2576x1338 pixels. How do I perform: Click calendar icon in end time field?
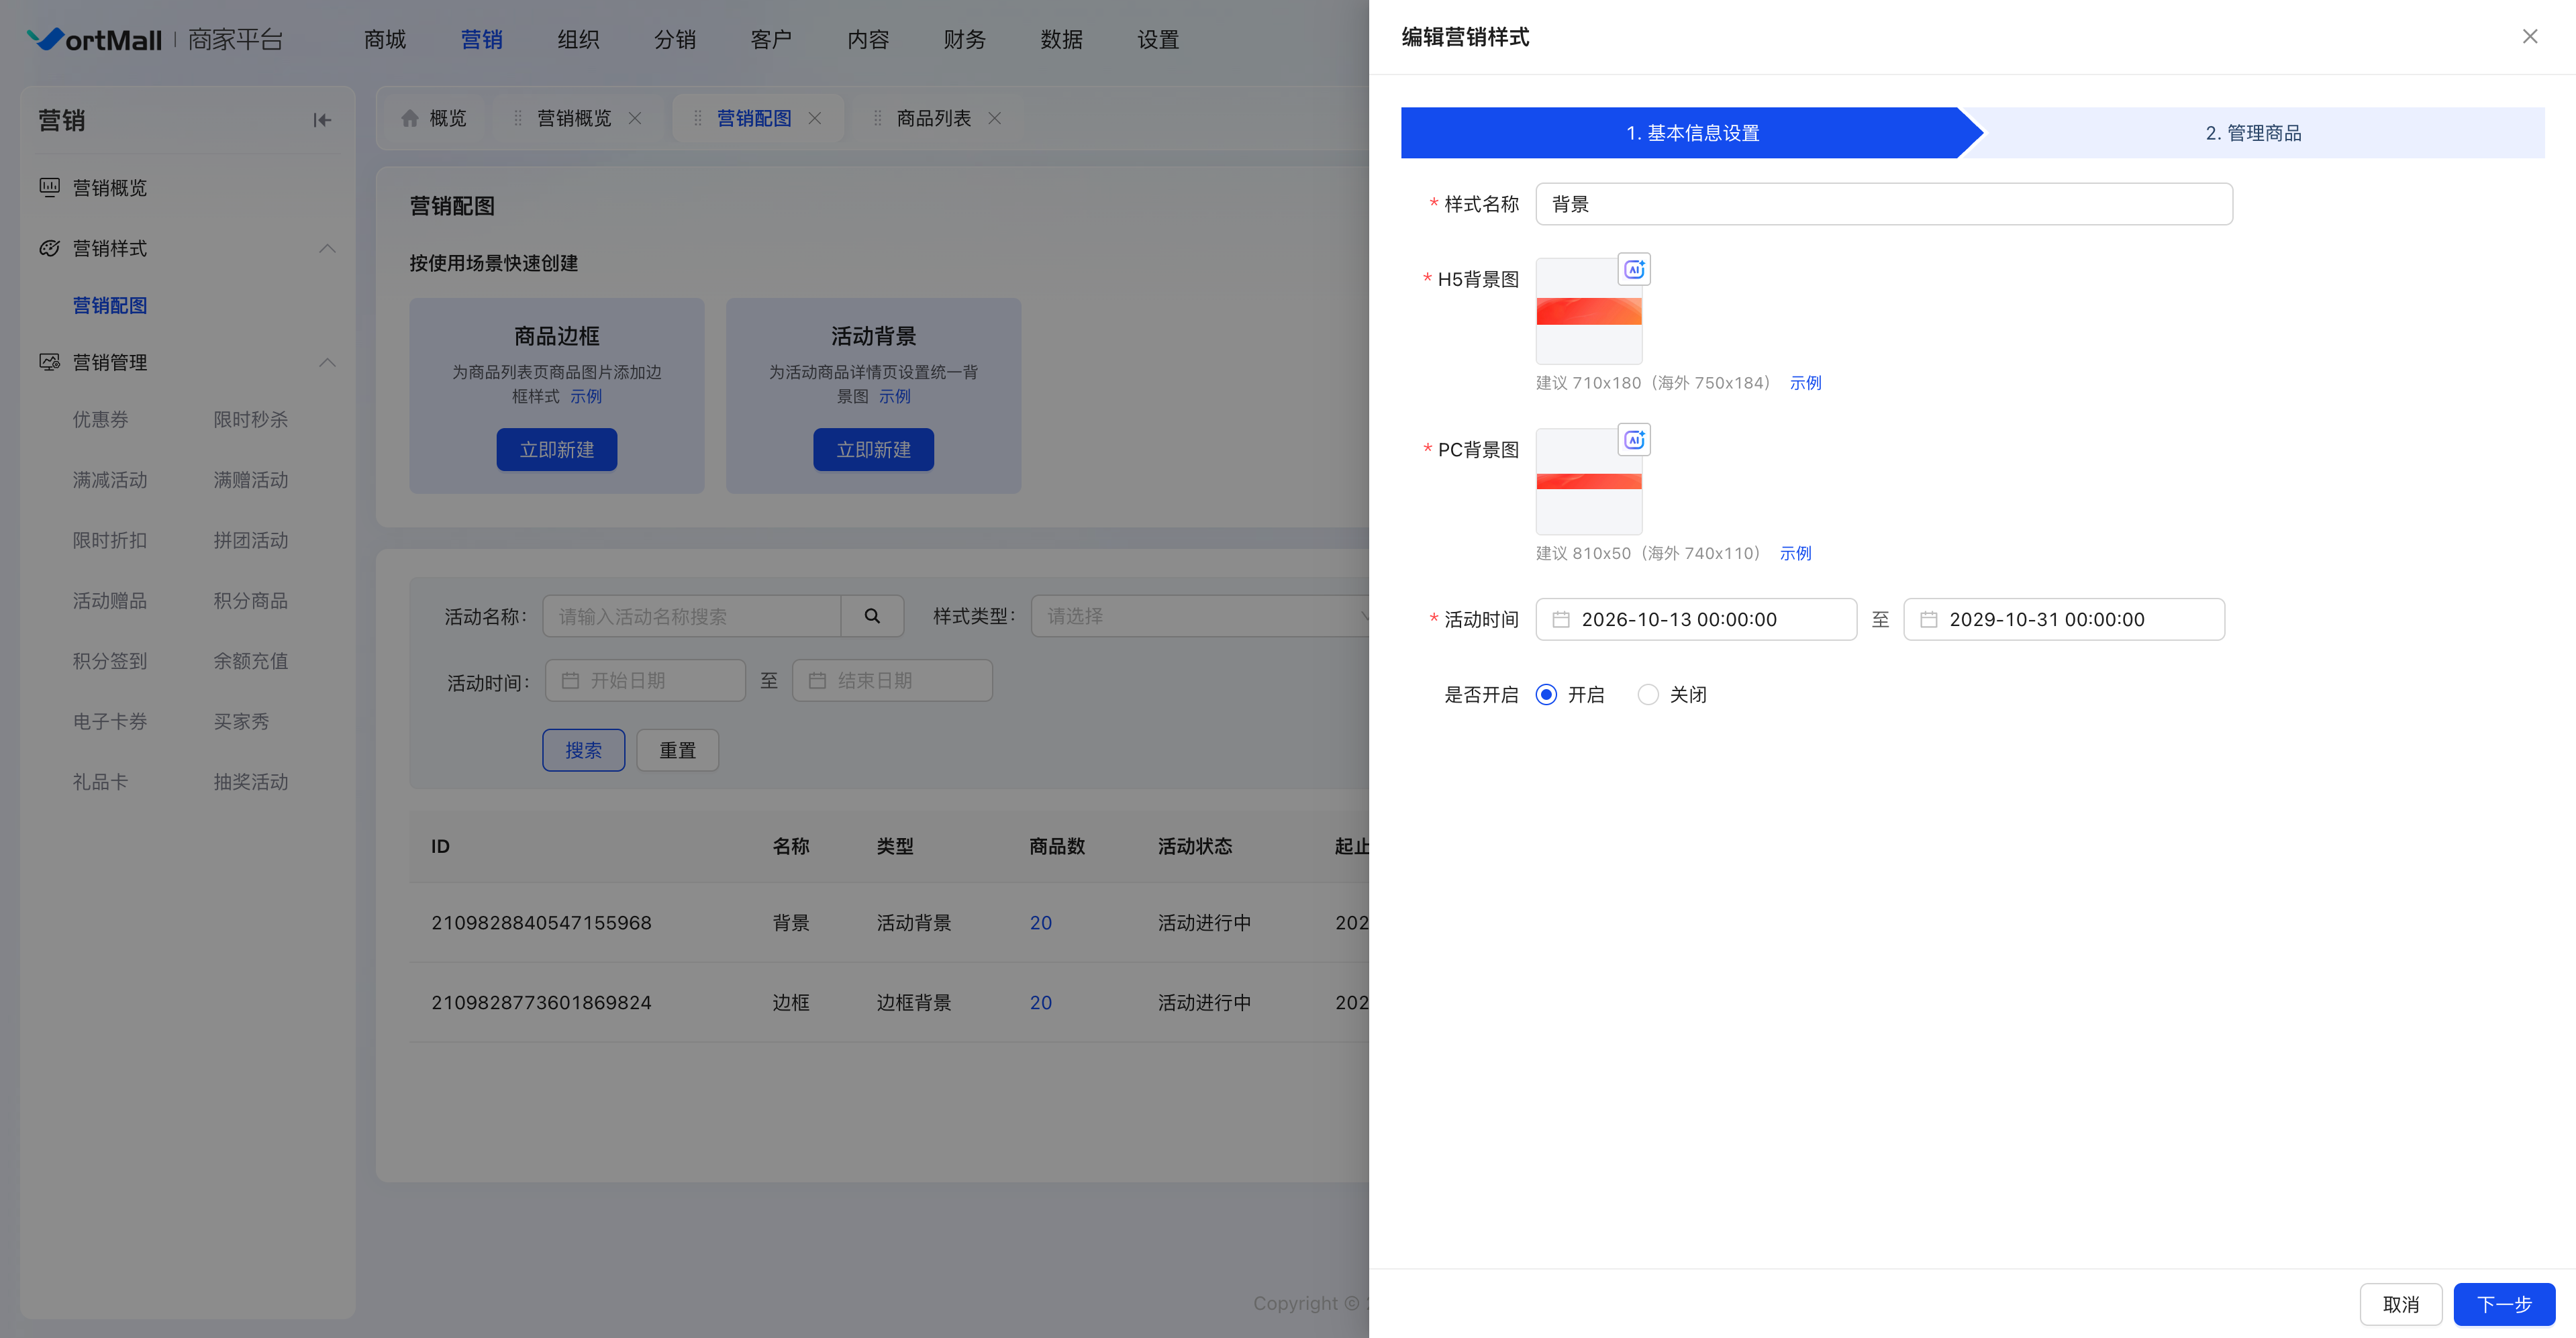click(x=1928, y=619)
